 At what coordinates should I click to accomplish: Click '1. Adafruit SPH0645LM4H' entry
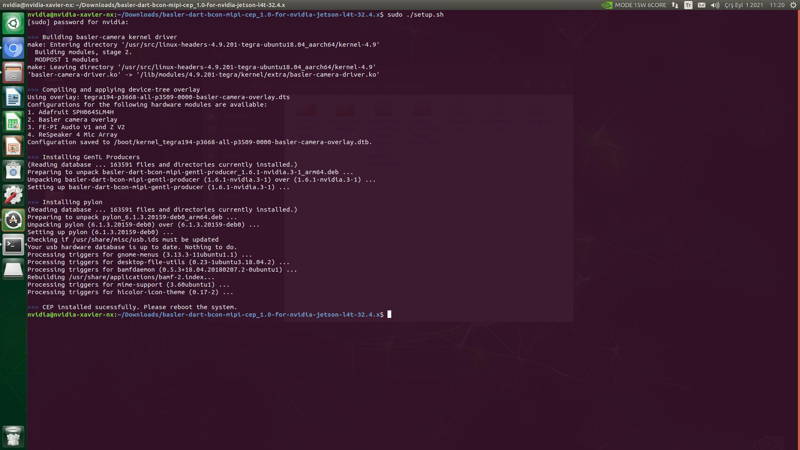click(70, 112)
